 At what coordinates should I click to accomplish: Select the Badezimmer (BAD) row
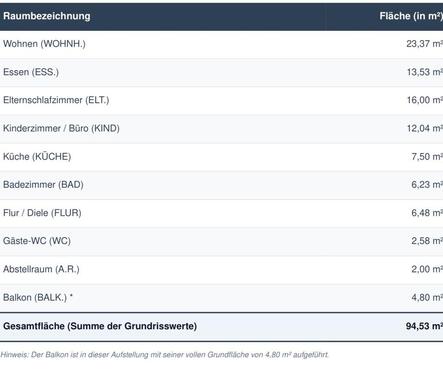[221, 185]
